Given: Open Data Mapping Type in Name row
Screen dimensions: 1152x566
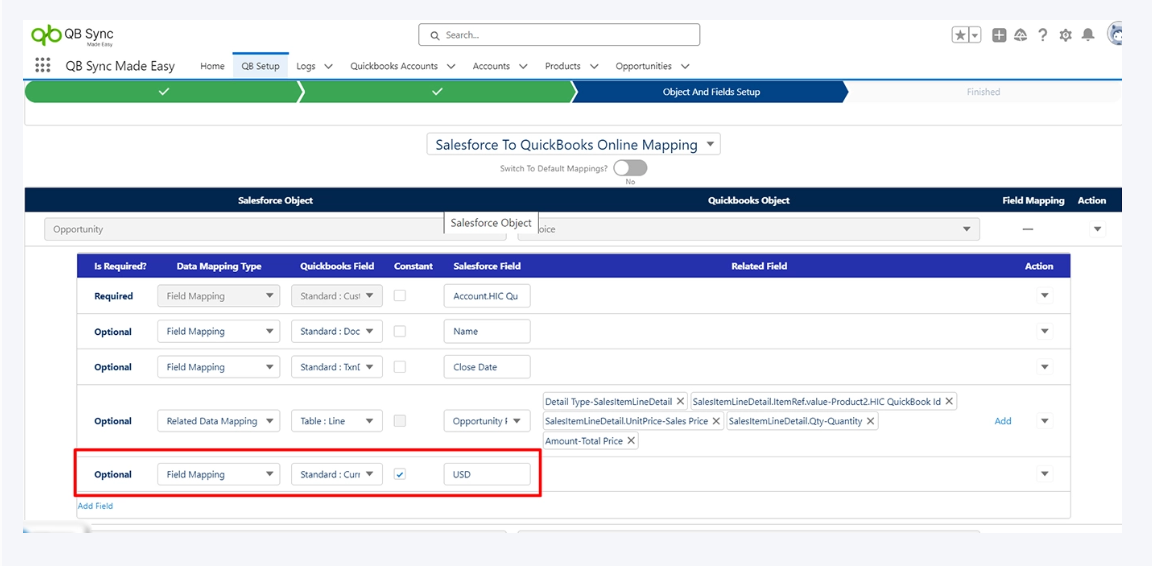Looking at the screenshot, I should [x=218, y=332].
